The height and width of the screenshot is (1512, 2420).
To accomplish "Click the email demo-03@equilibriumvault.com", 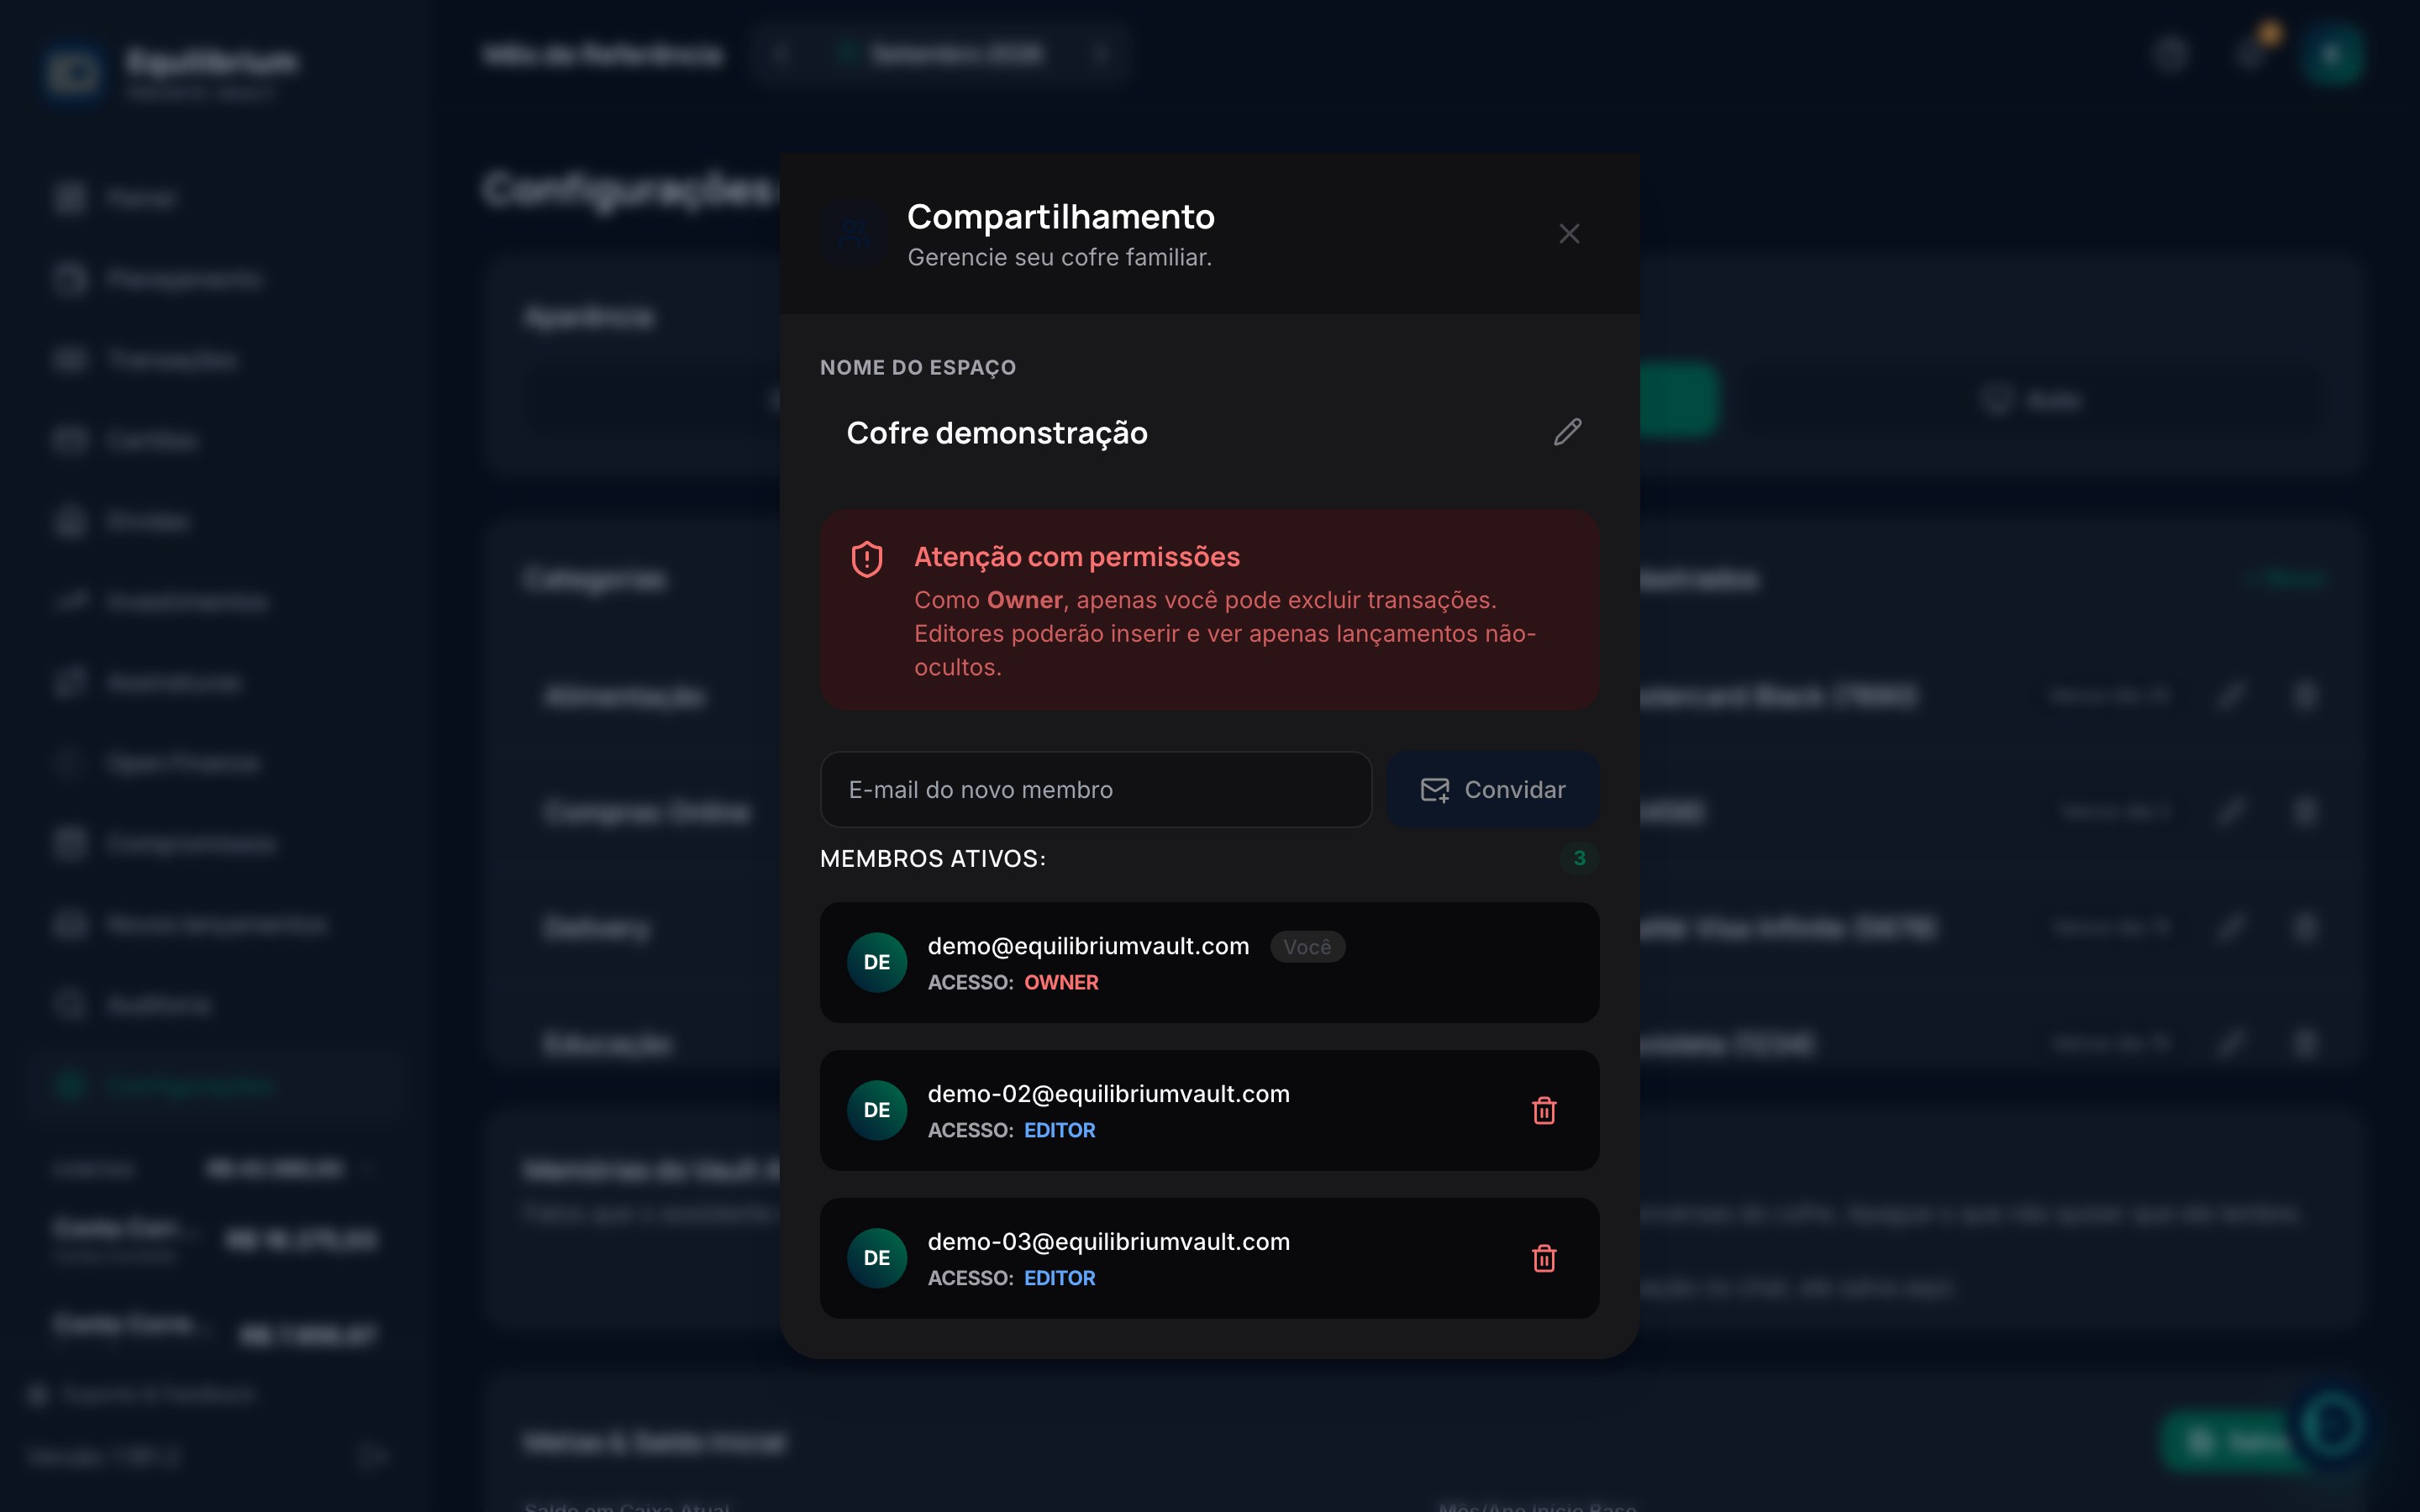I will pos(1108,1242).
